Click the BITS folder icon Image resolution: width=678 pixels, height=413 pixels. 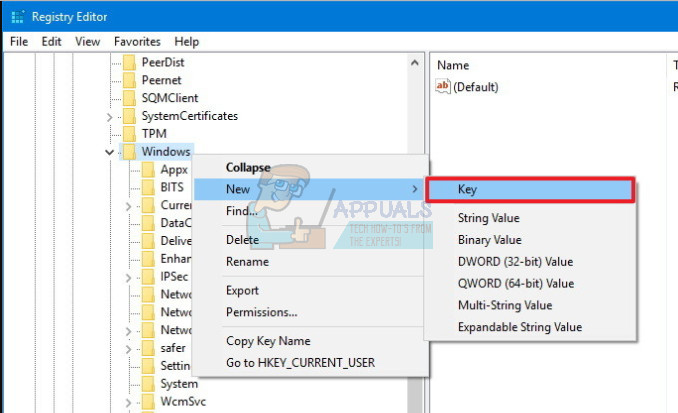click(148, 187)
